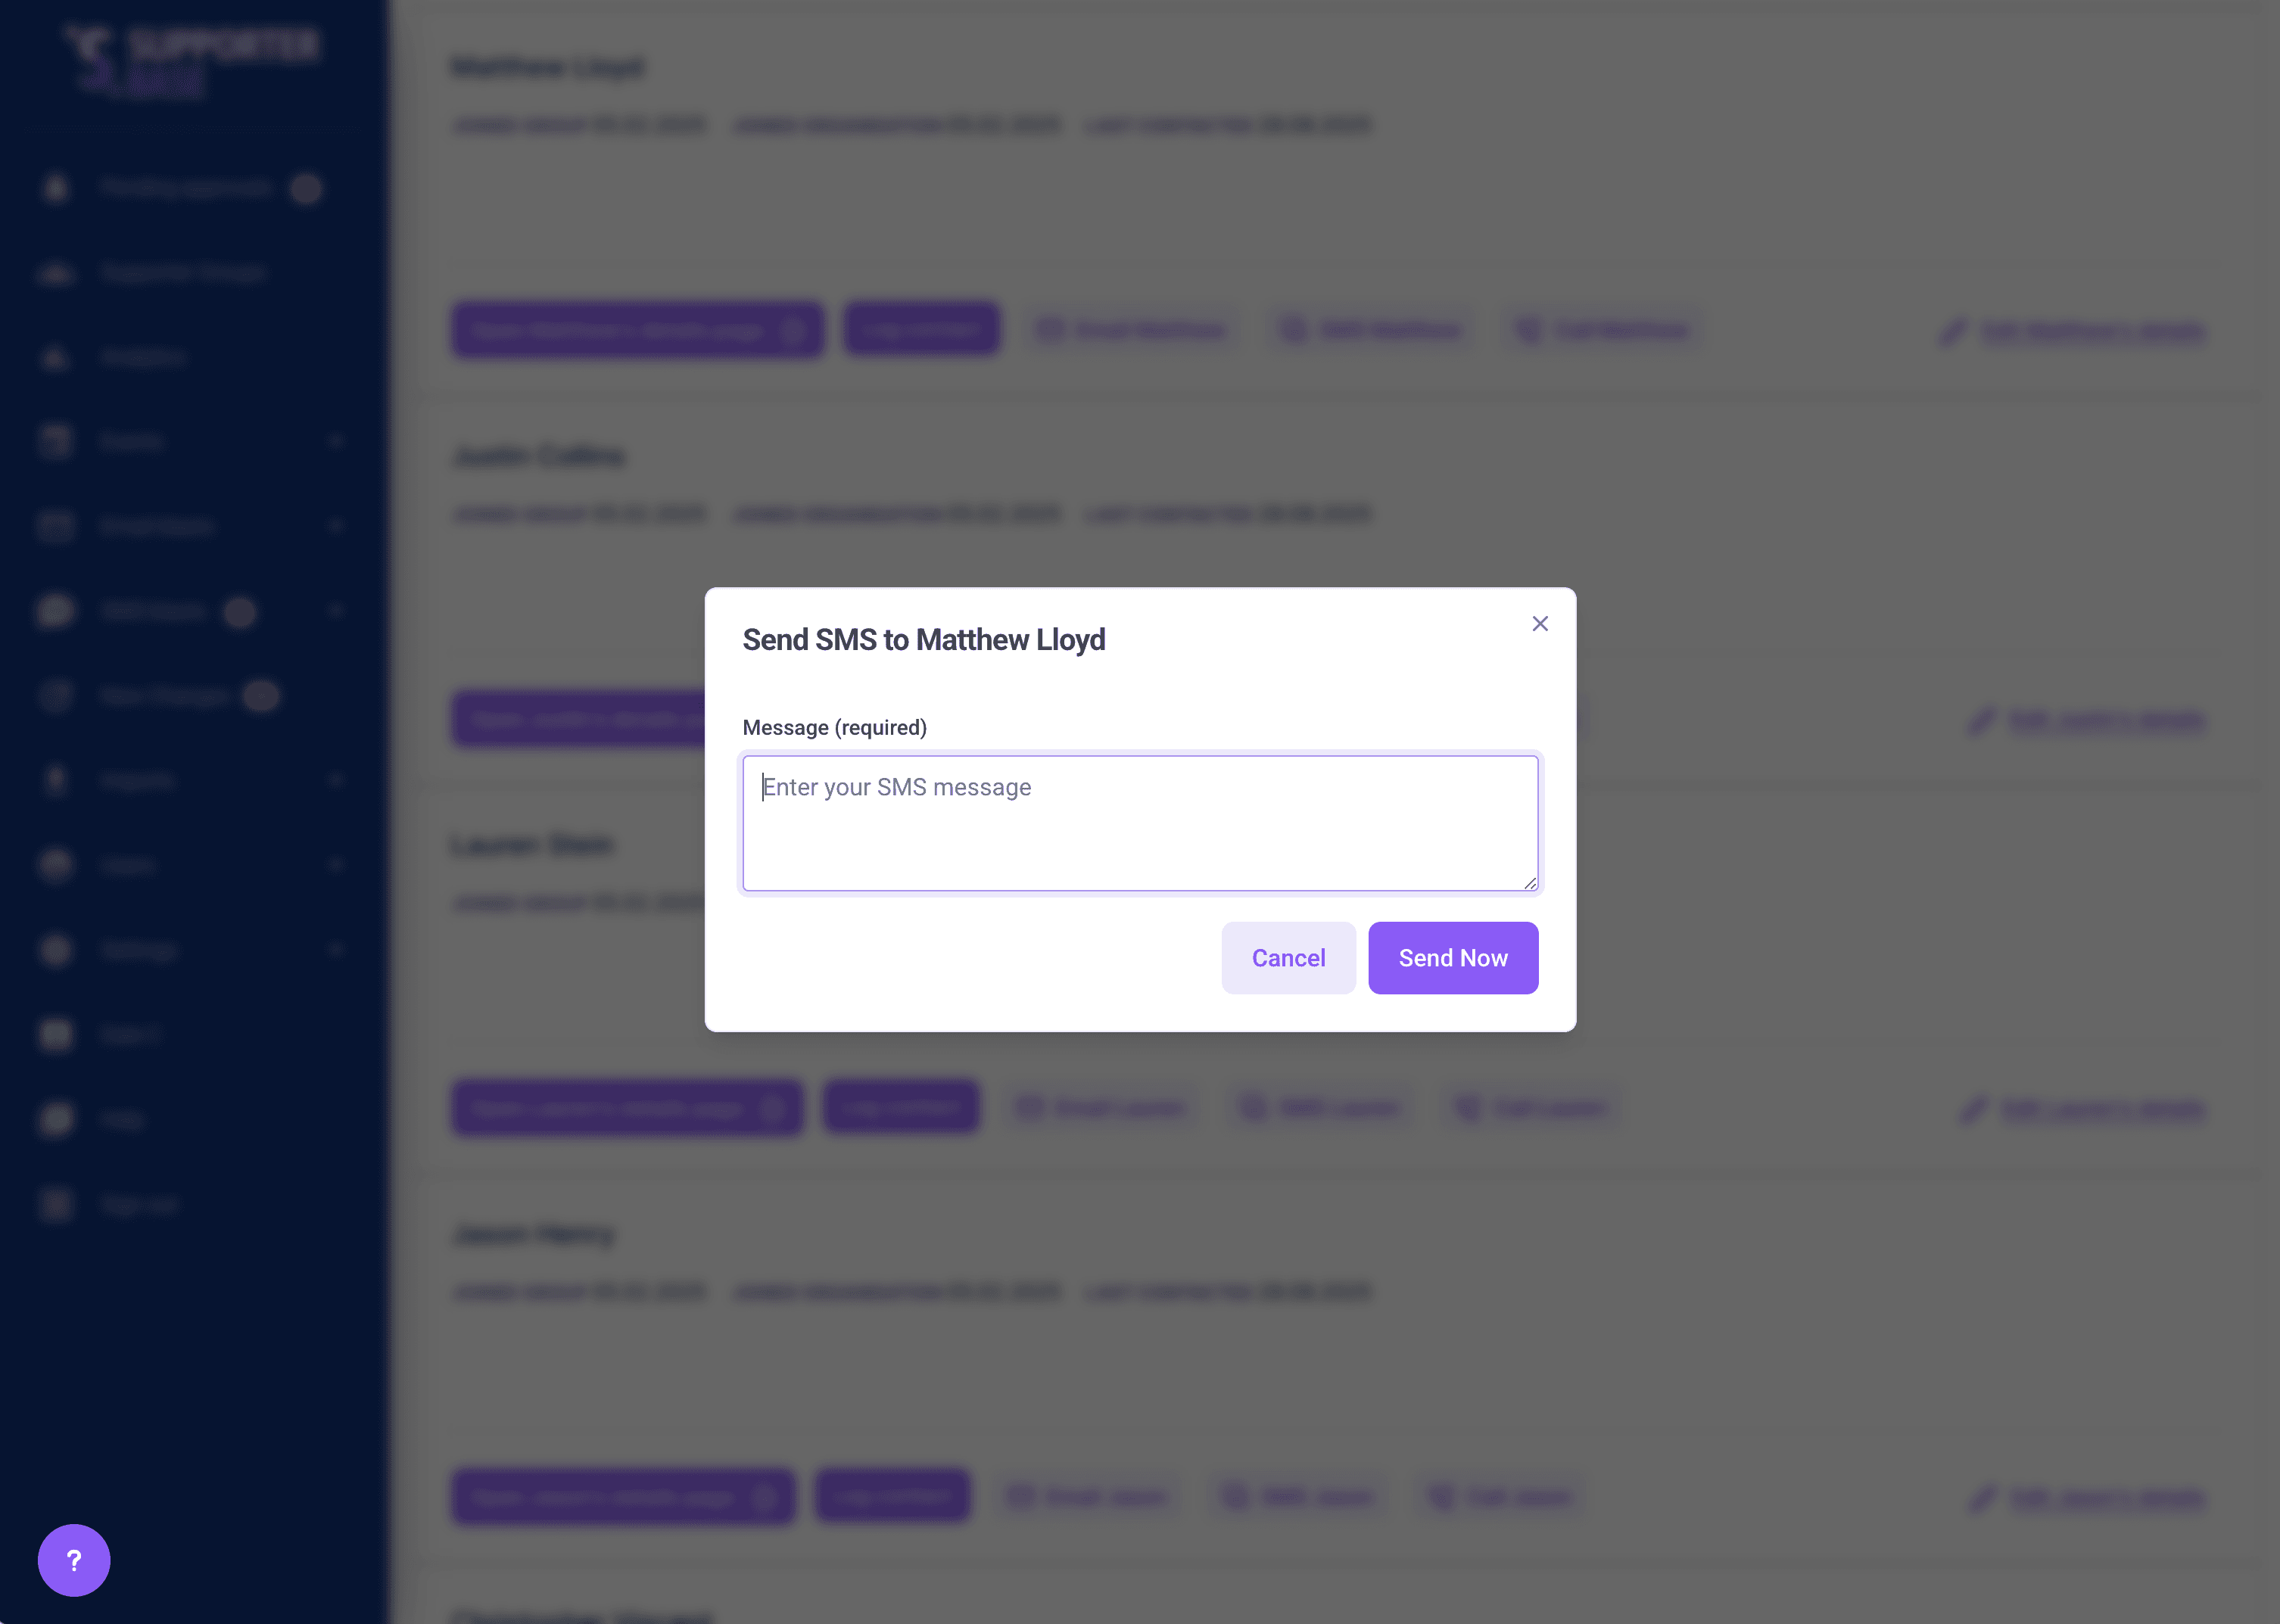Click the Sign out sidebar icon
Viewport: 2280px width, 1624px height.
coord(57,1204)
